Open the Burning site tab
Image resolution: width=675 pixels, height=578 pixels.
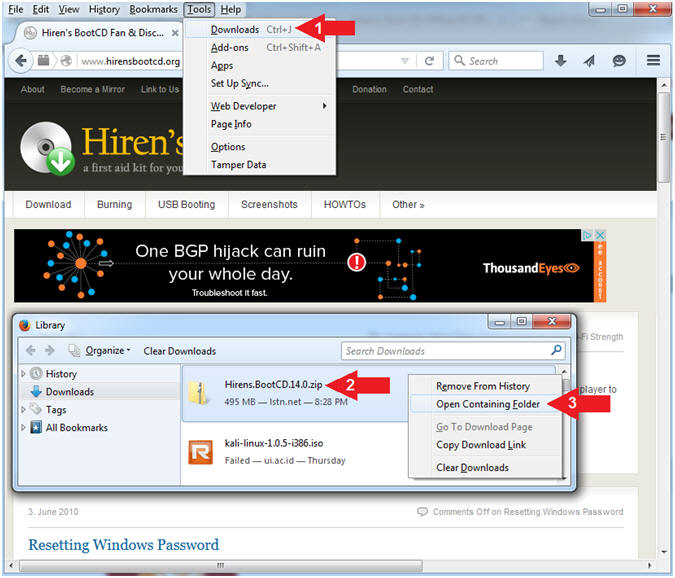(115, 204)
